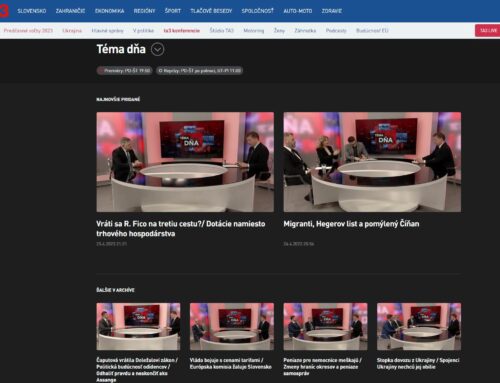The width and height of the screenshot is (500, 383).
Task: Open the ta3 logo home link
Action: 4,11
